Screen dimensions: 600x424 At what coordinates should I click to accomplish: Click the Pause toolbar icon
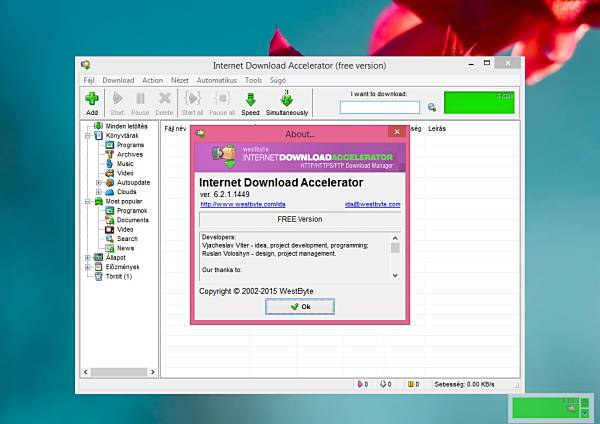point(140,98)
